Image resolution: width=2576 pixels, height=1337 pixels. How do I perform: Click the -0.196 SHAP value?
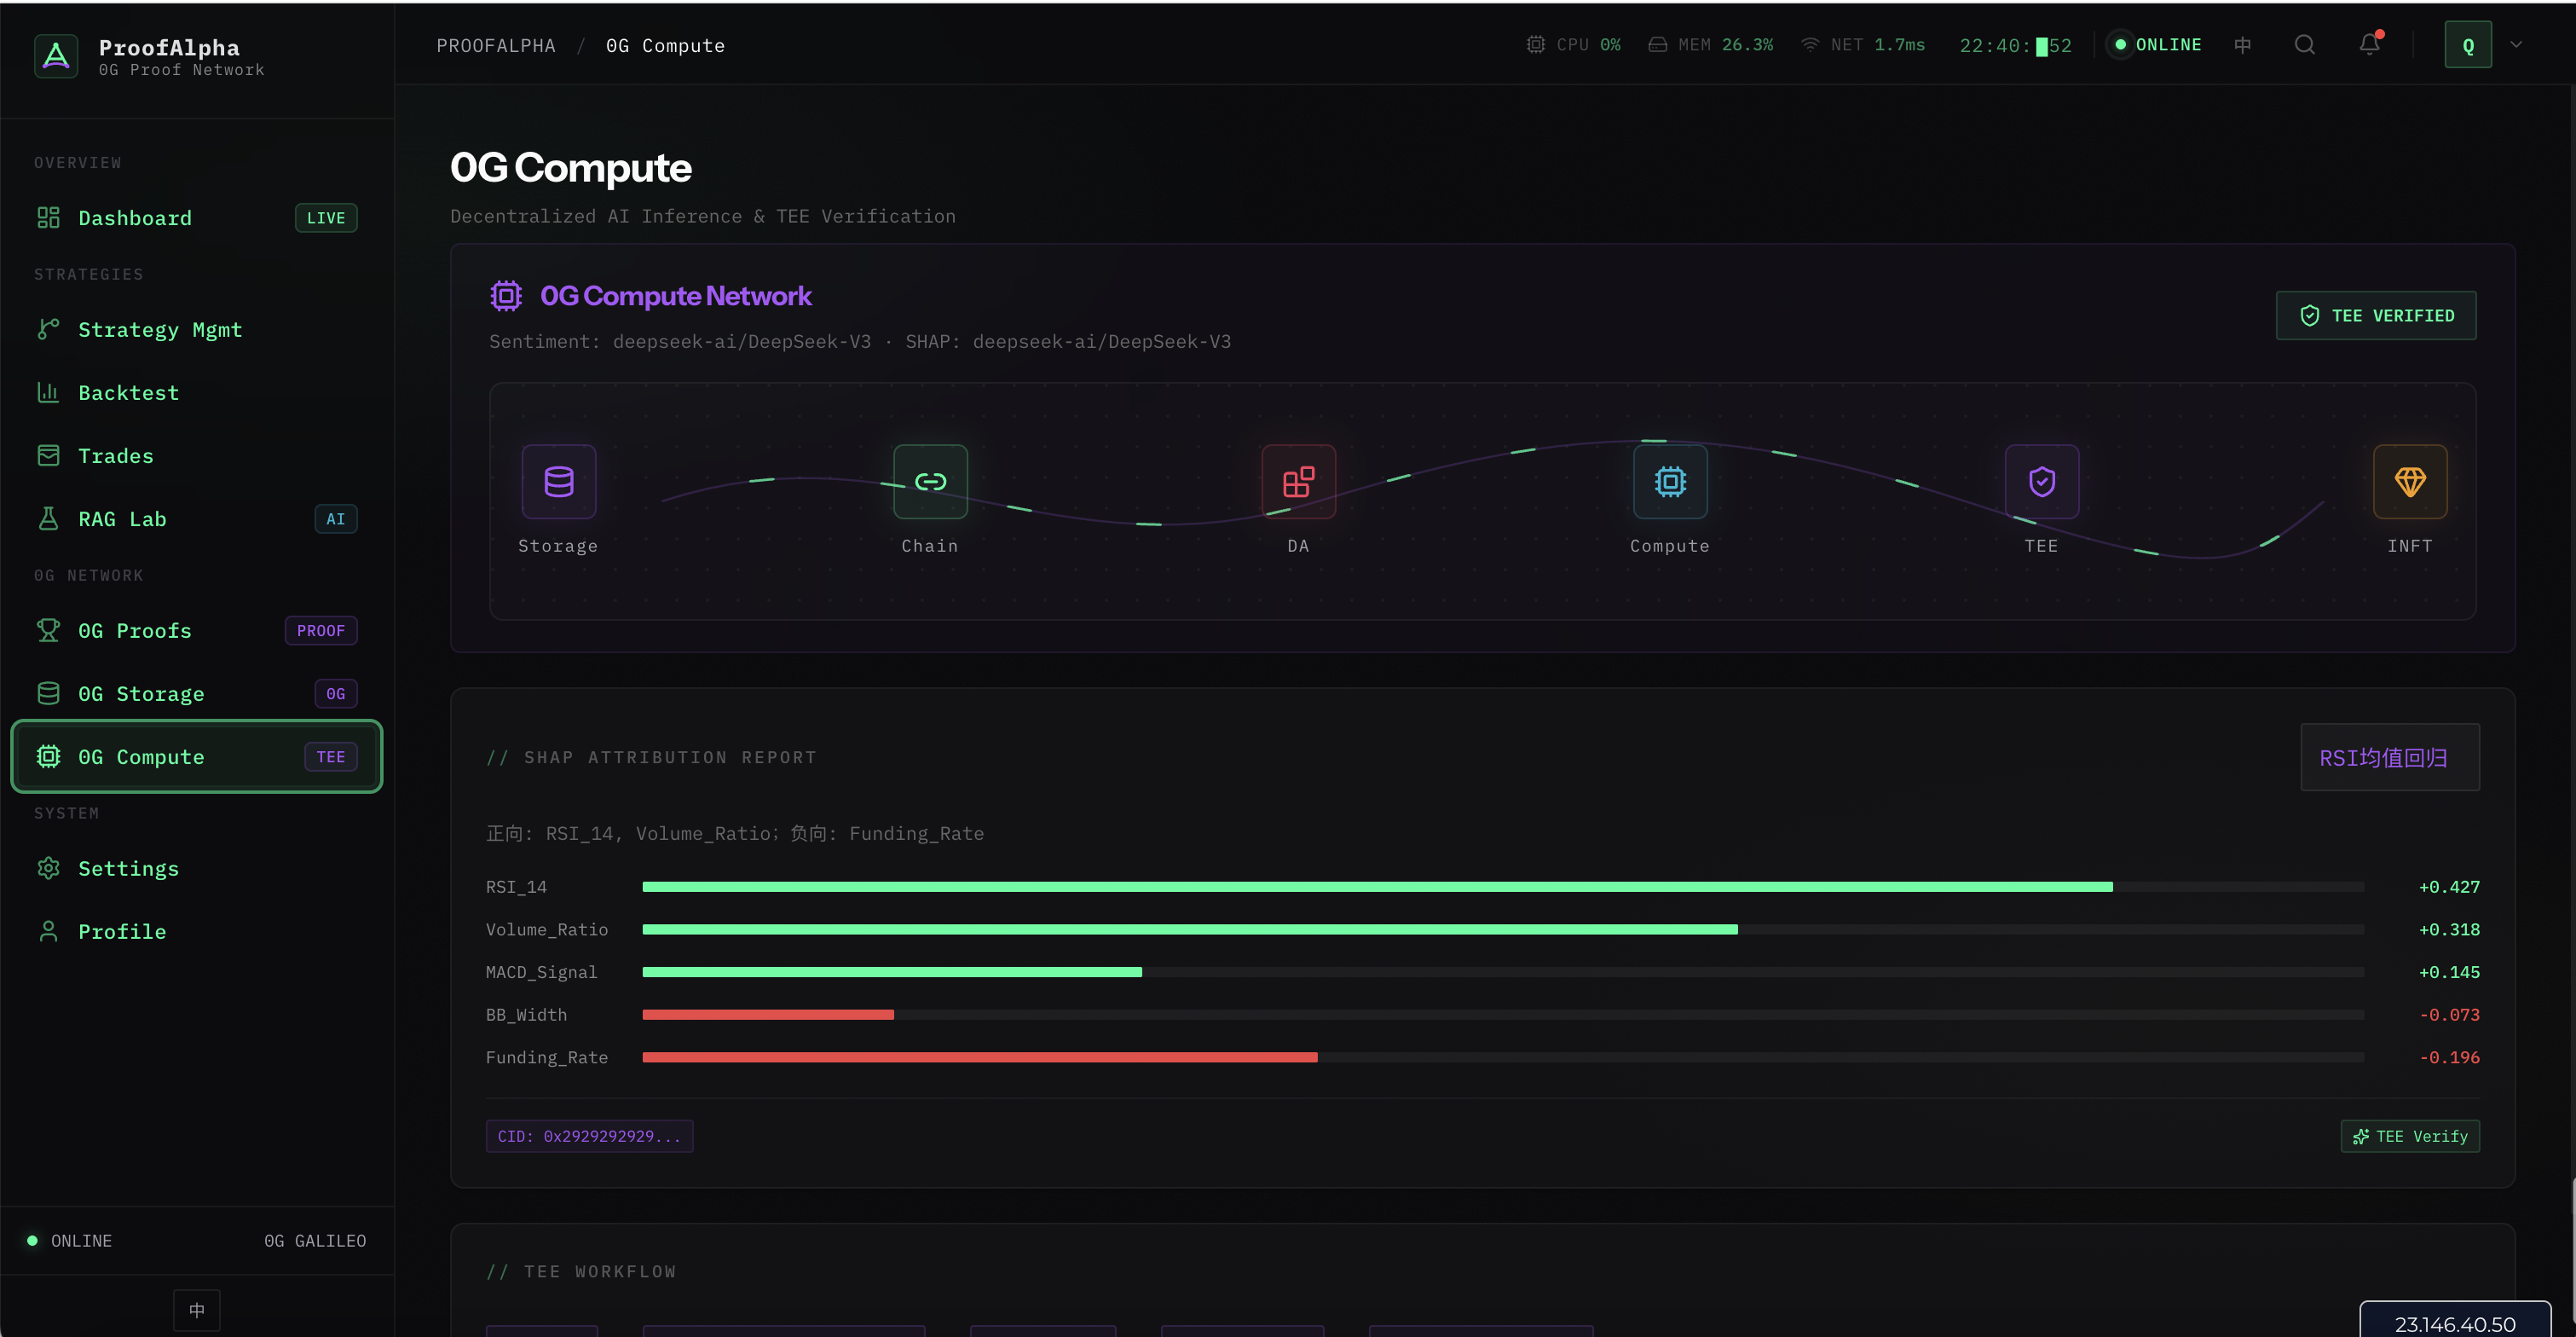coord(2449,1058)
